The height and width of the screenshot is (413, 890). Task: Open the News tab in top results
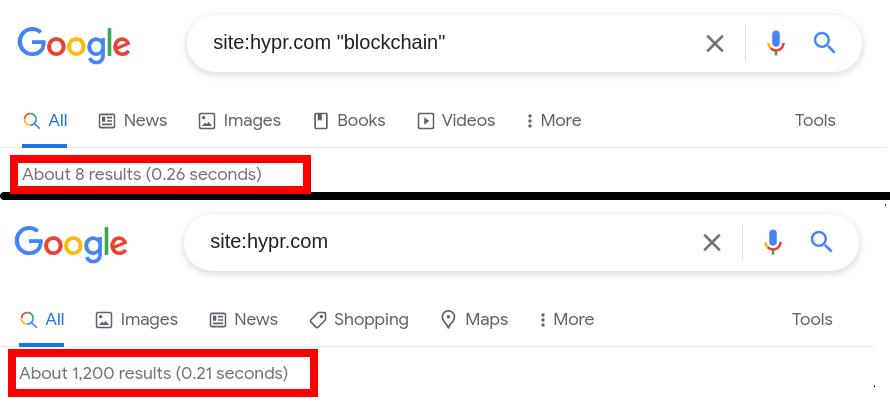point(133,121)
